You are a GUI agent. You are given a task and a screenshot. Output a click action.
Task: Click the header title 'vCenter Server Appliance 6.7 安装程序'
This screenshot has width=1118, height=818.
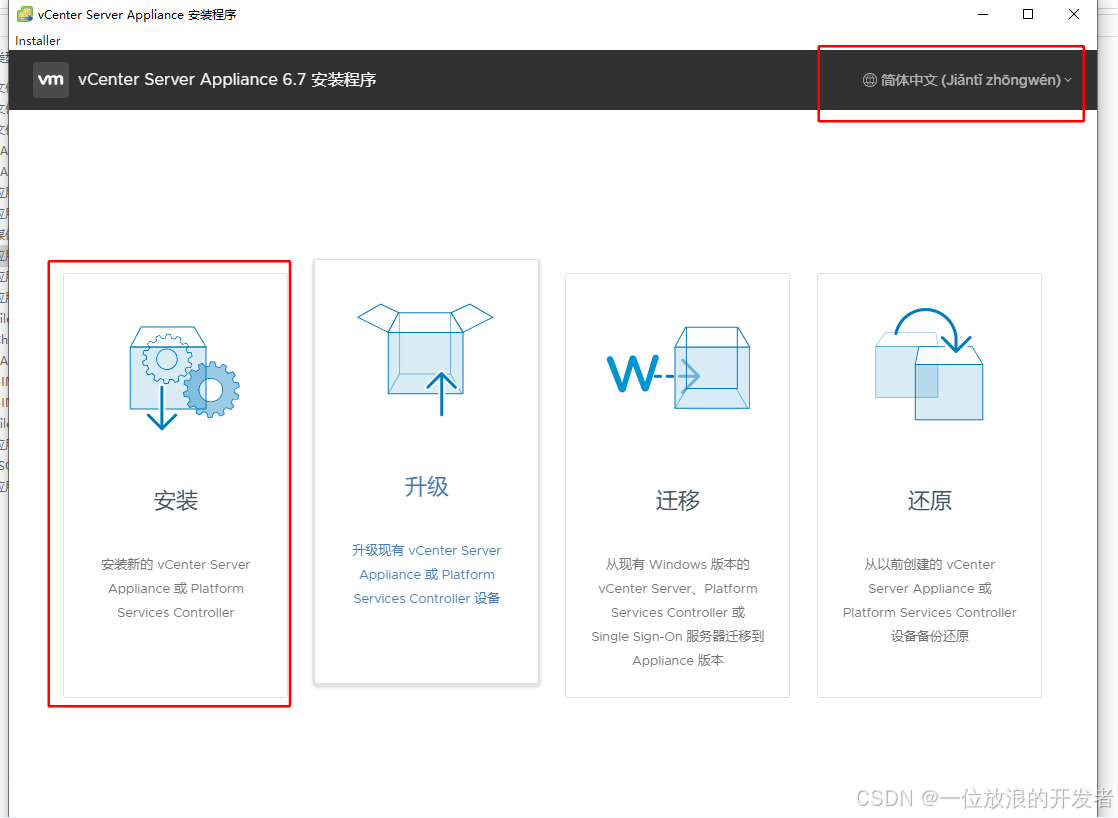click(x=227, y=80)
